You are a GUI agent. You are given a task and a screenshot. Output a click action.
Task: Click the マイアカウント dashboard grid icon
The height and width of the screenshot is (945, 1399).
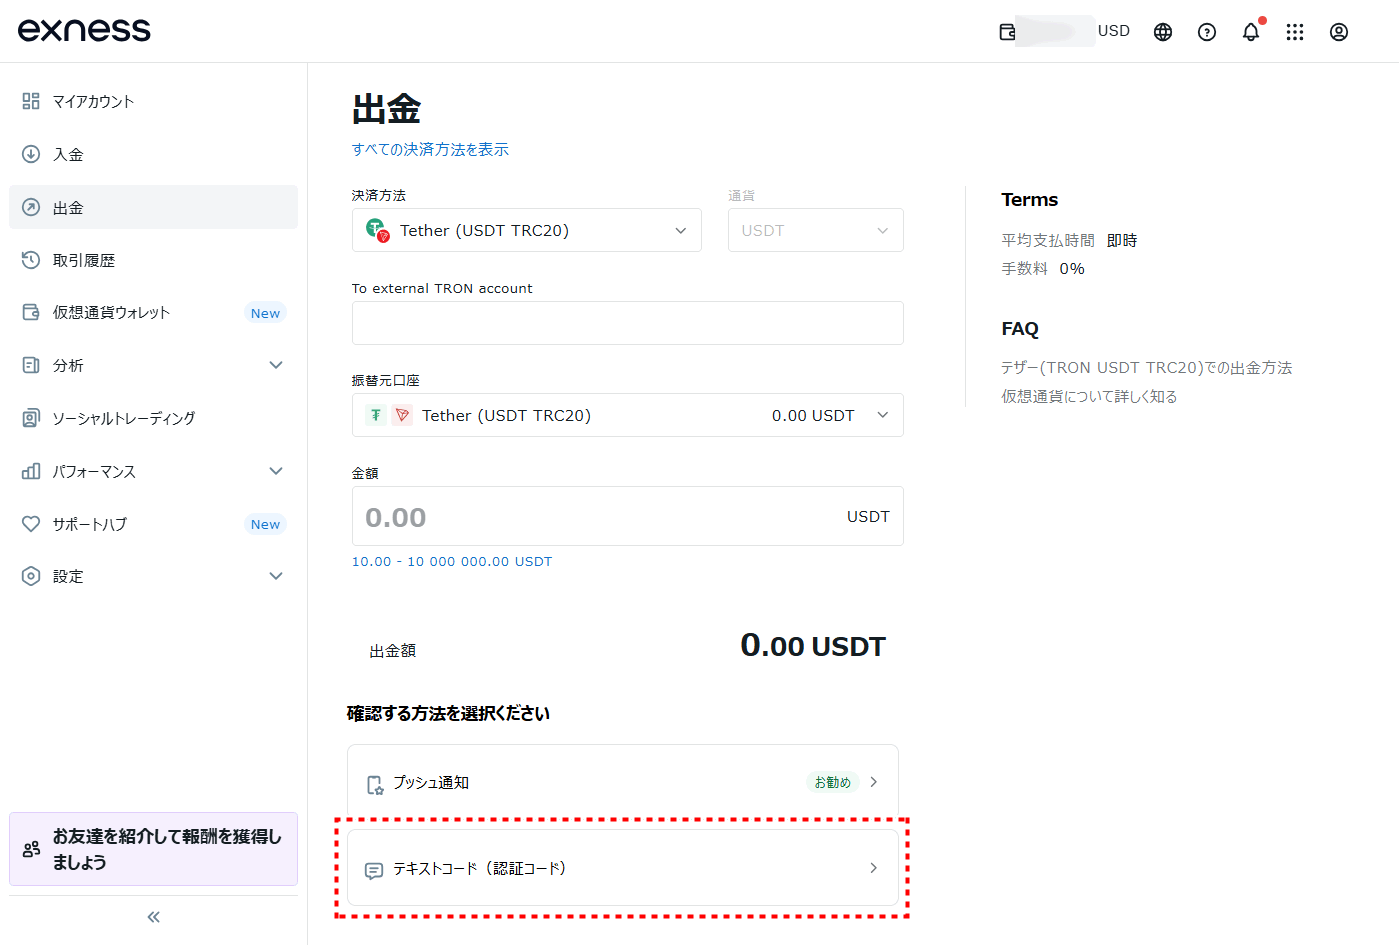[31, 101]
